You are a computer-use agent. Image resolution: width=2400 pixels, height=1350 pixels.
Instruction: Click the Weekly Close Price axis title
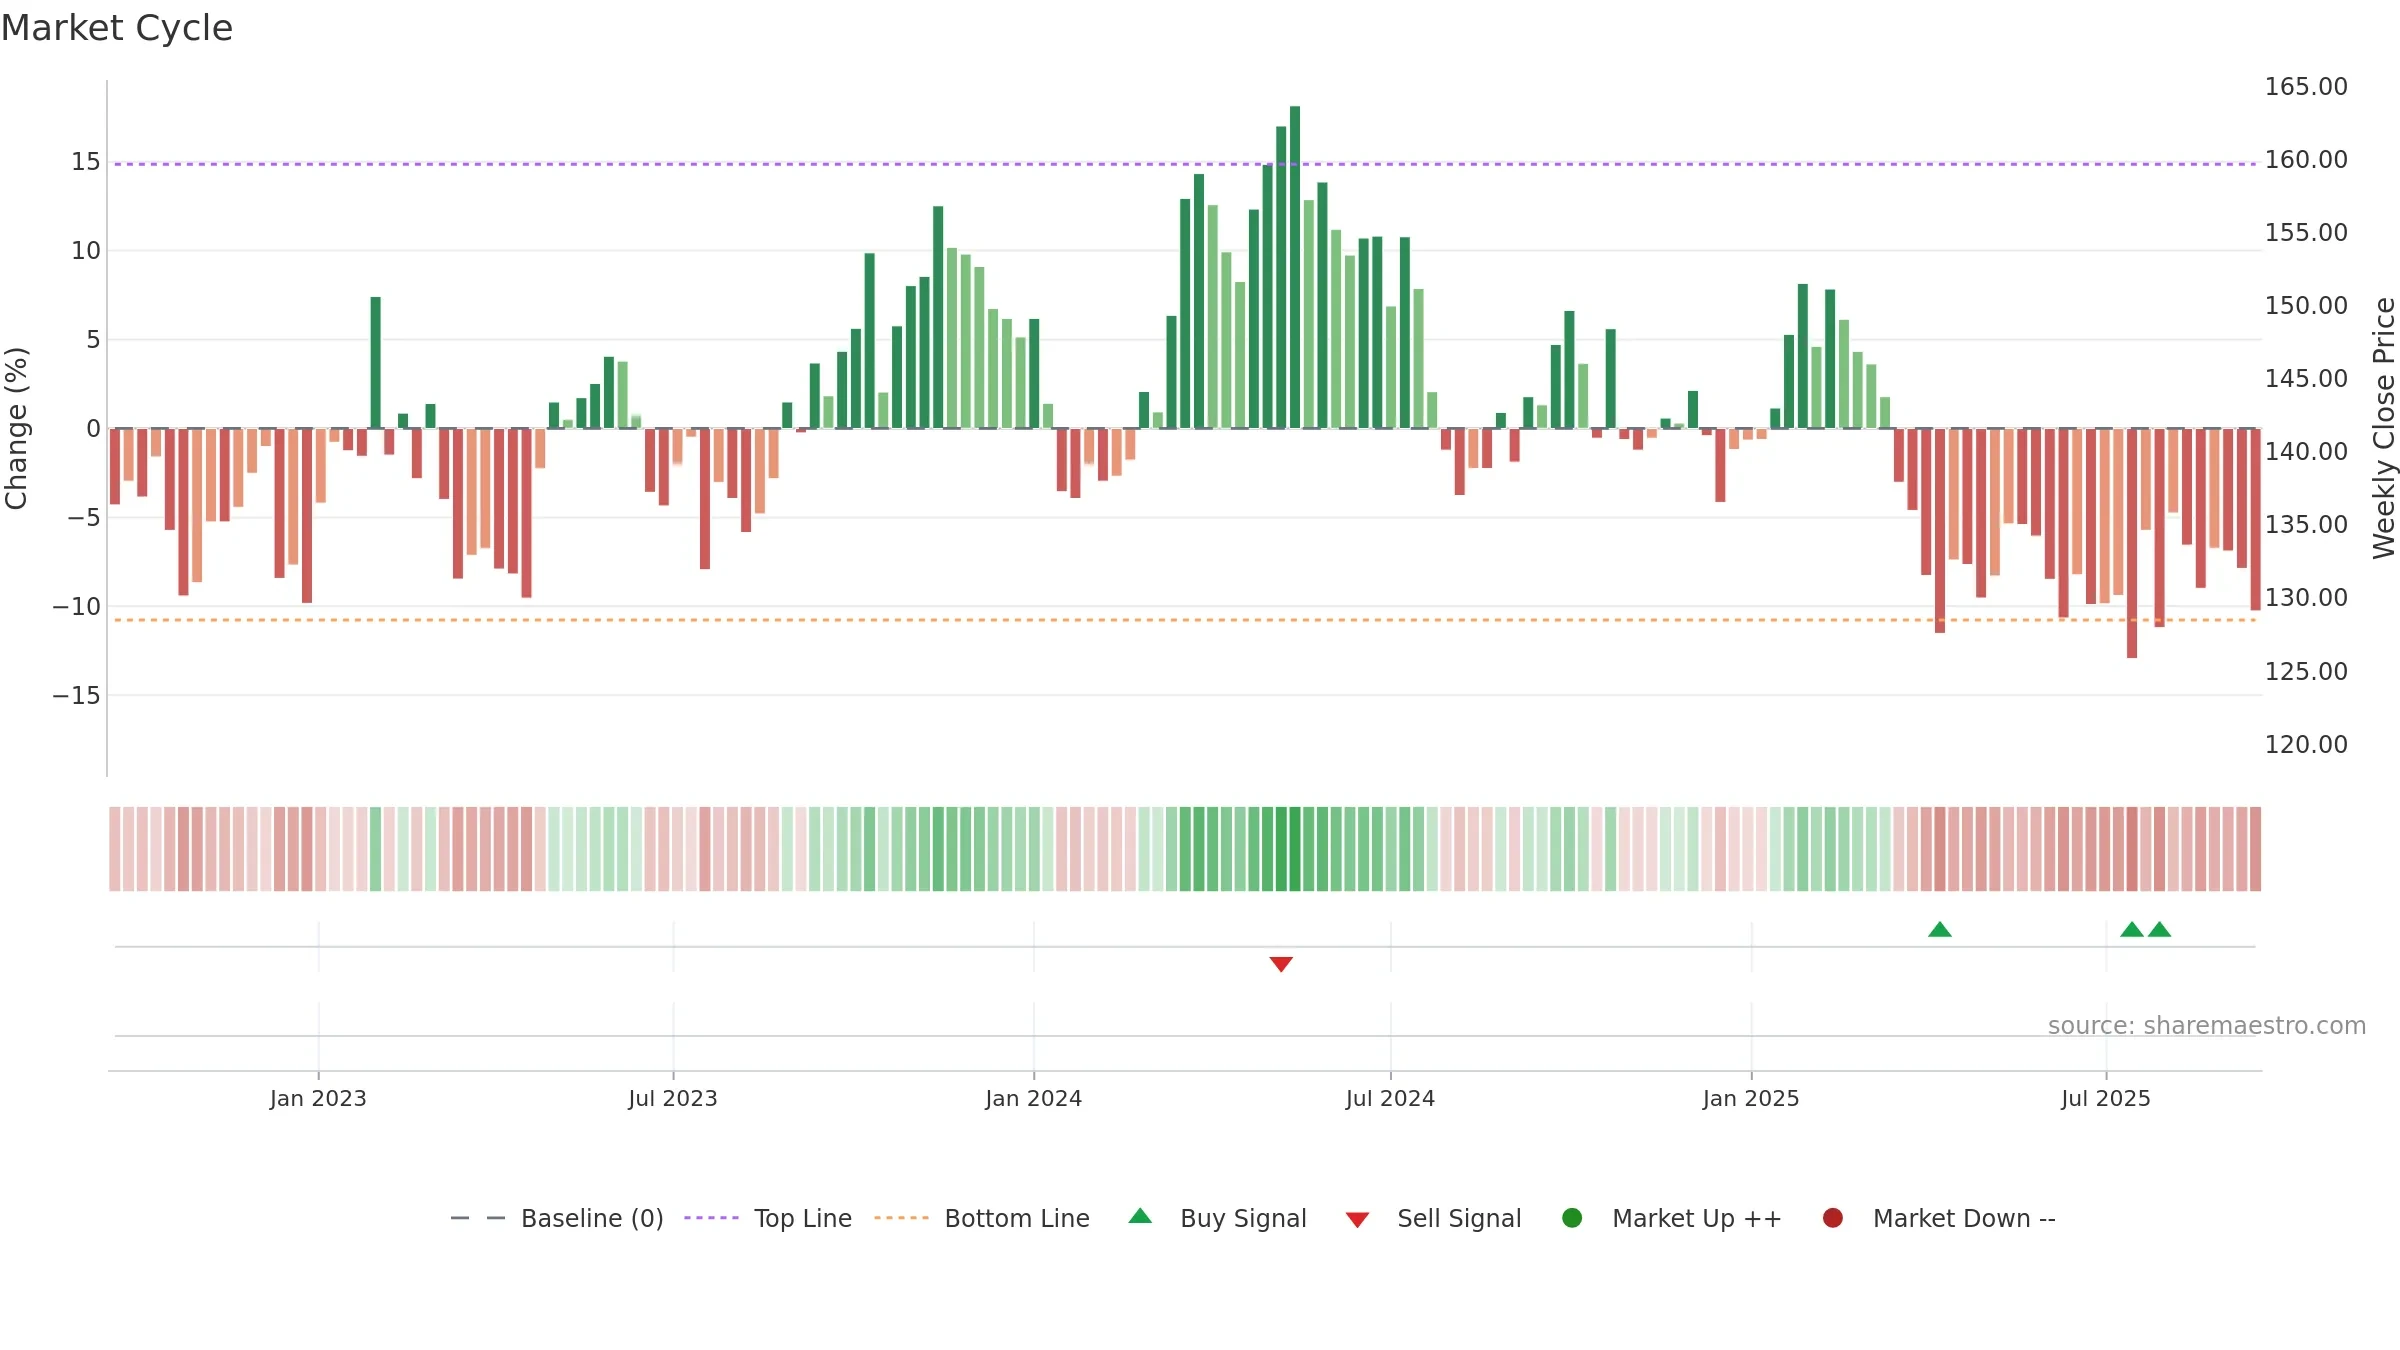pyautogui.click(x=2384, y=428)
